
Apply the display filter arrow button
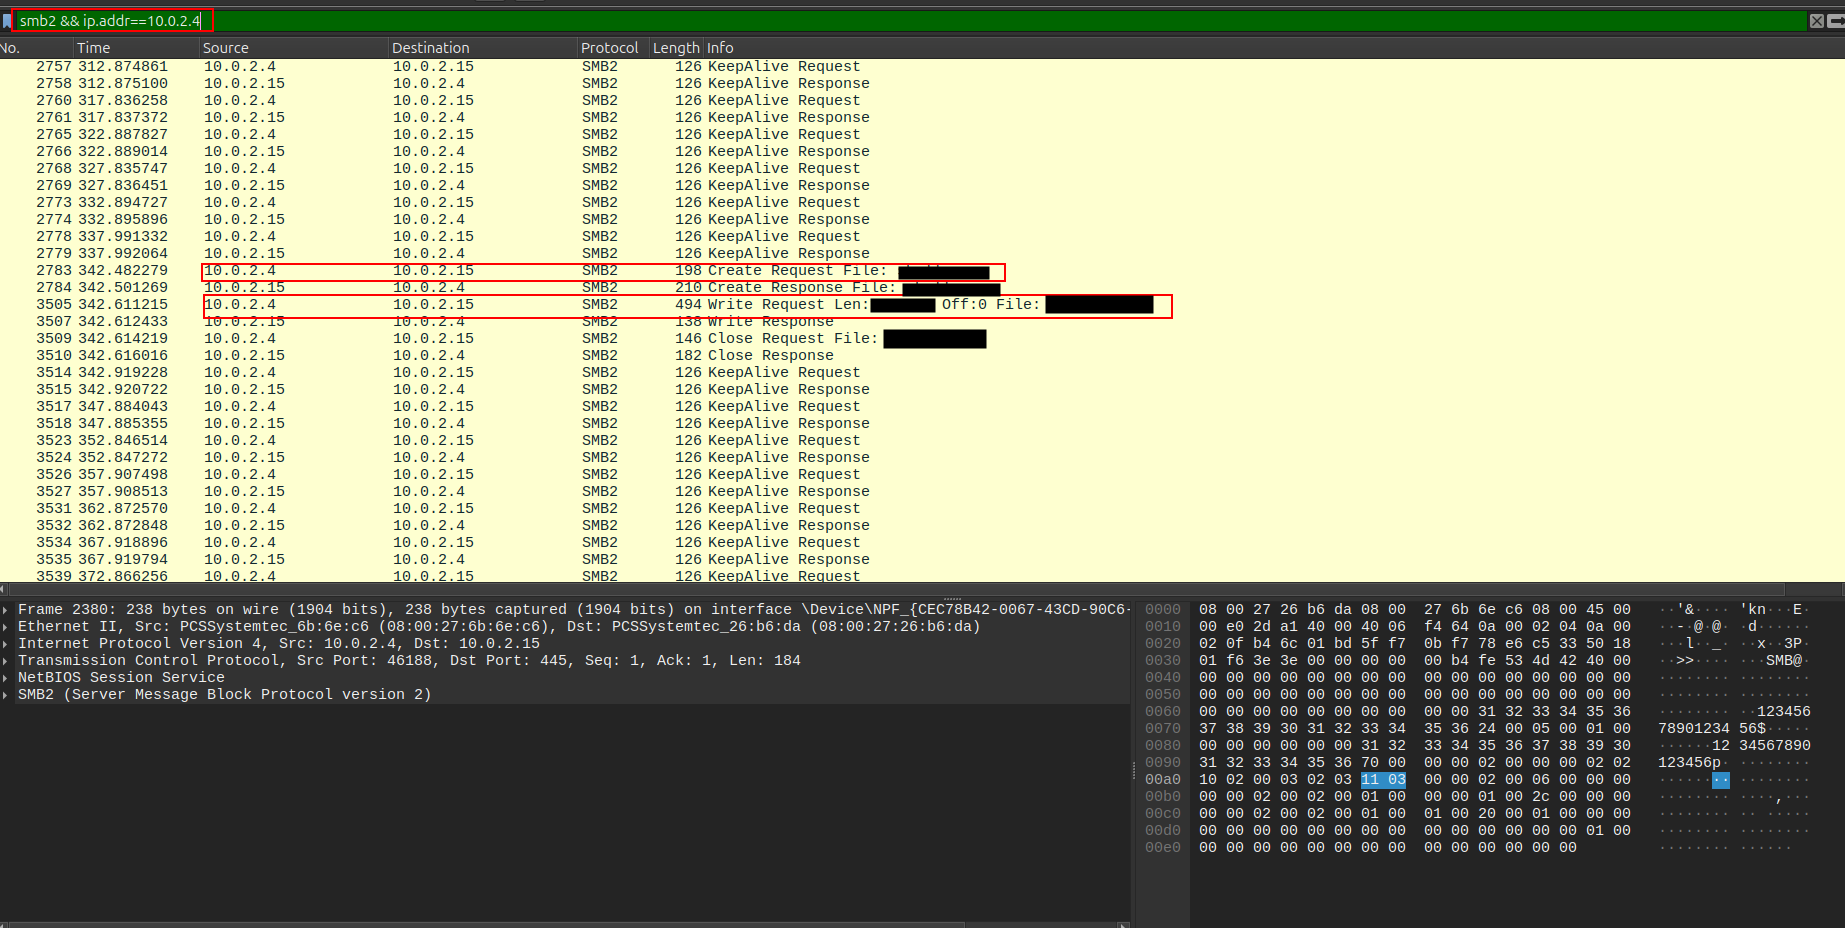[x=1837, y=21]
